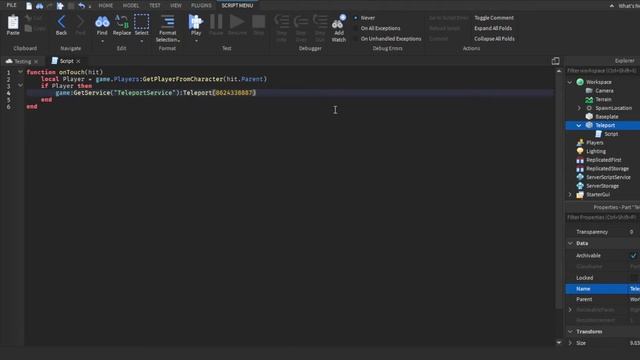Select Lighting service in Explorer
The height and width of the screenshot is (360, 640).
tap(596, 151)
